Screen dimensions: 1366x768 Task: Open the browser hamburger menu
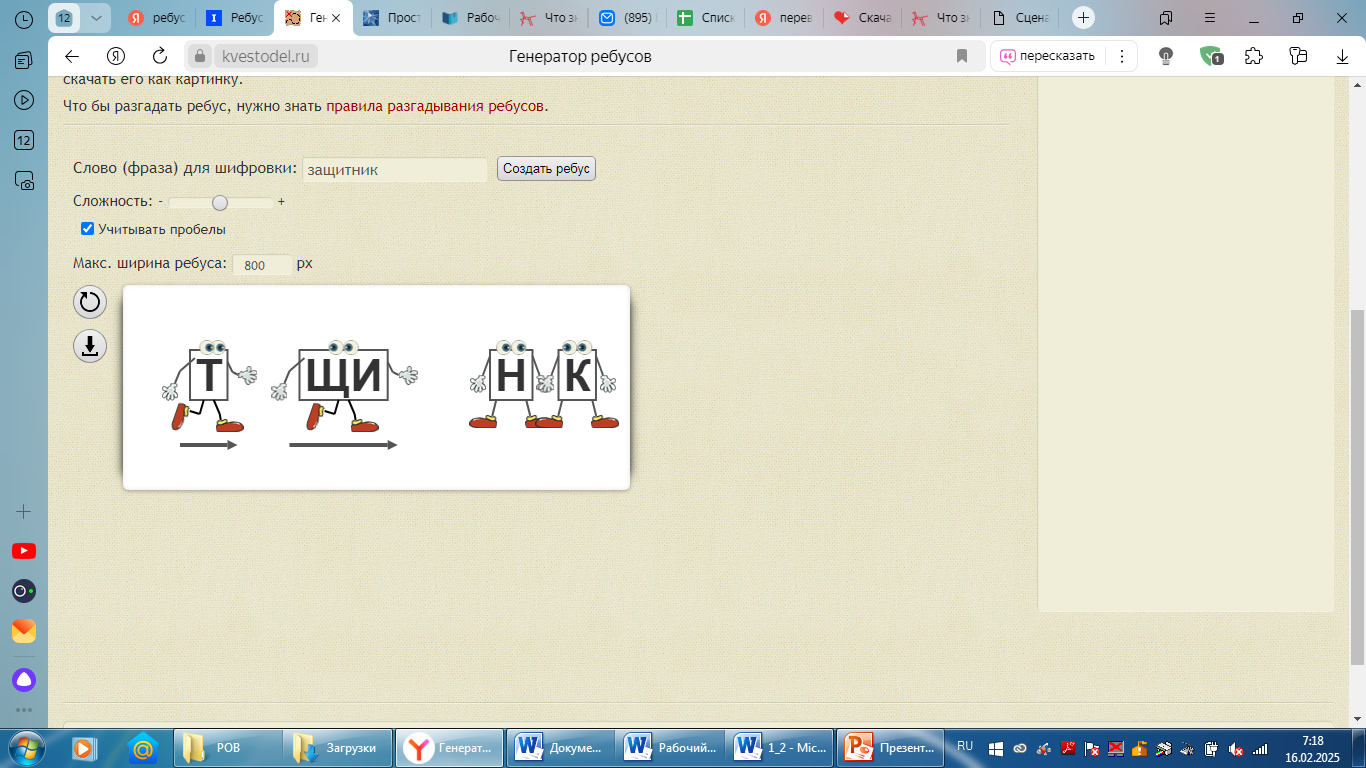1210,18
